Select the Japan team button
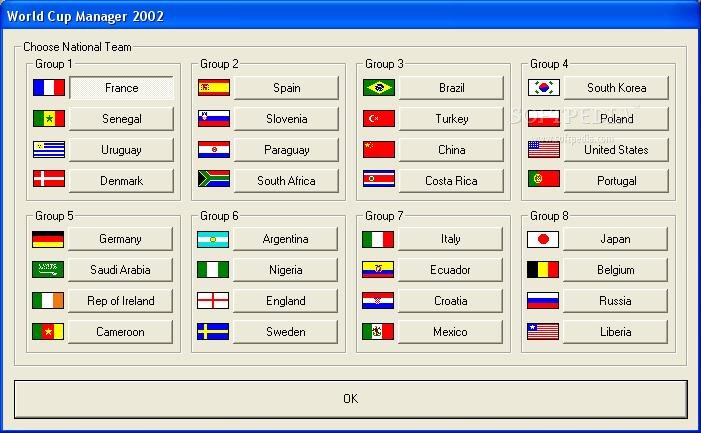Image resolution: width=701 pixels, height=433 pixels. tap(616, 239)
